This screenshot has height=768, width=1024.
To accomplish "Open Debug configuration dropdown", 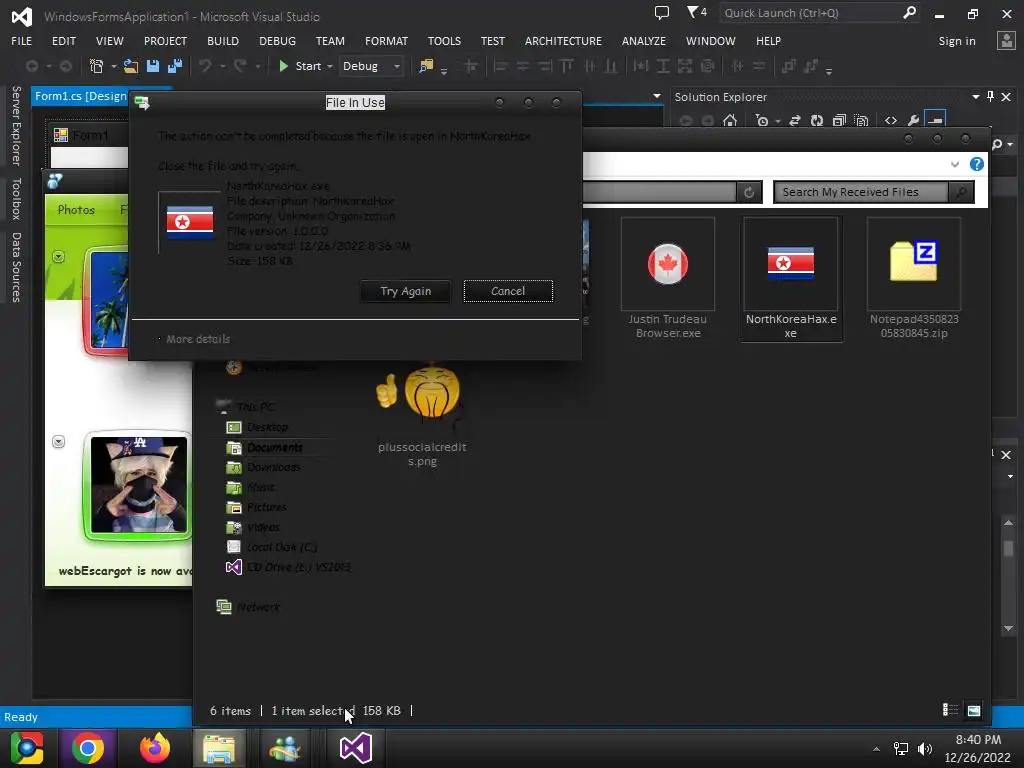I will [x=396, y=67].
